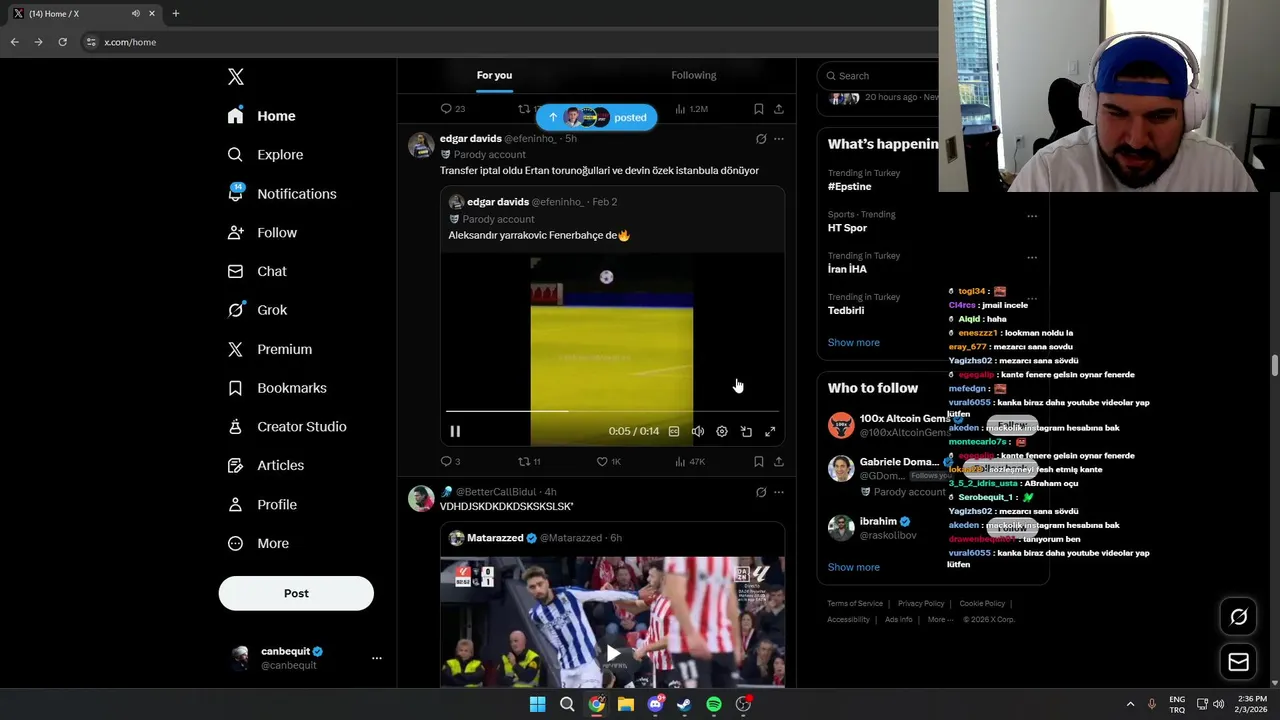Image resolution: width=1280 pixels, height=720 pixels.
Task: Open more options on BetterCallBidul post
Action: (x=779, y=492)
